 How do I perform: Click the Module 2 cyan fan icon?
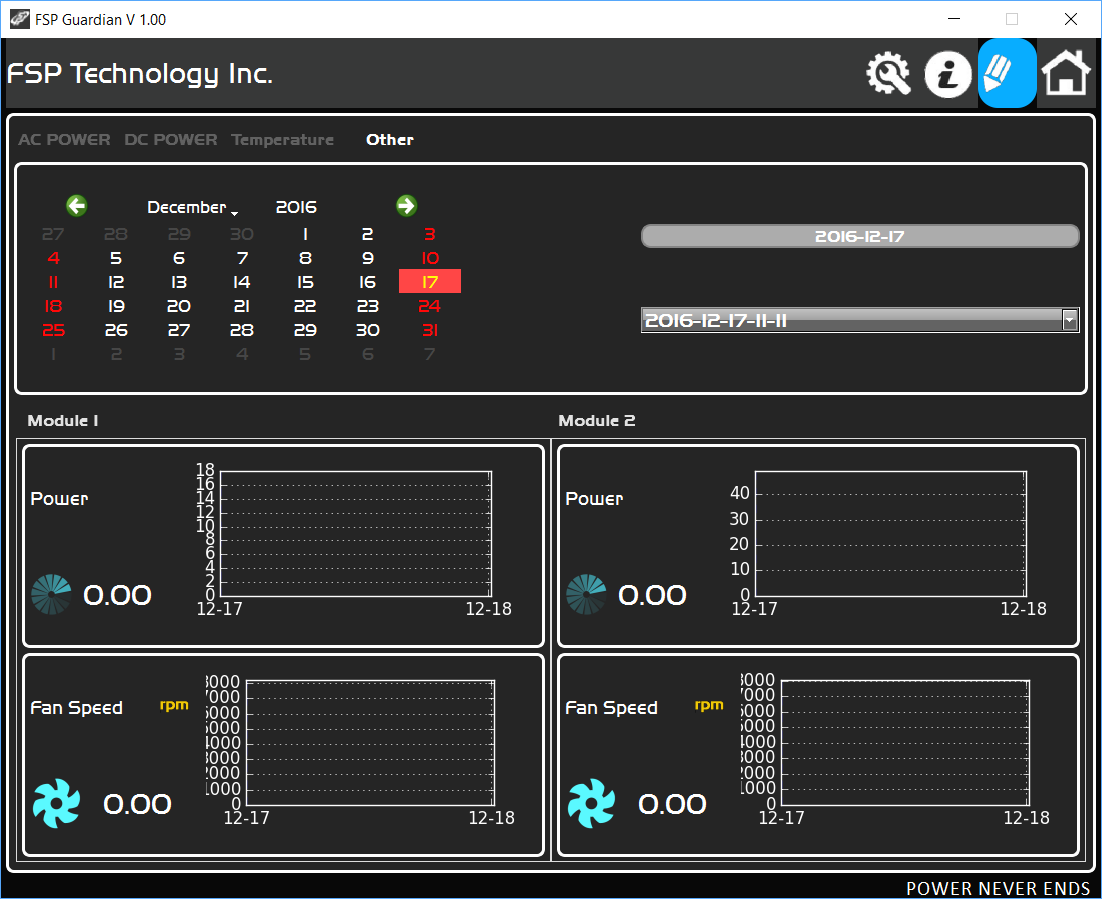pos(592,803)
